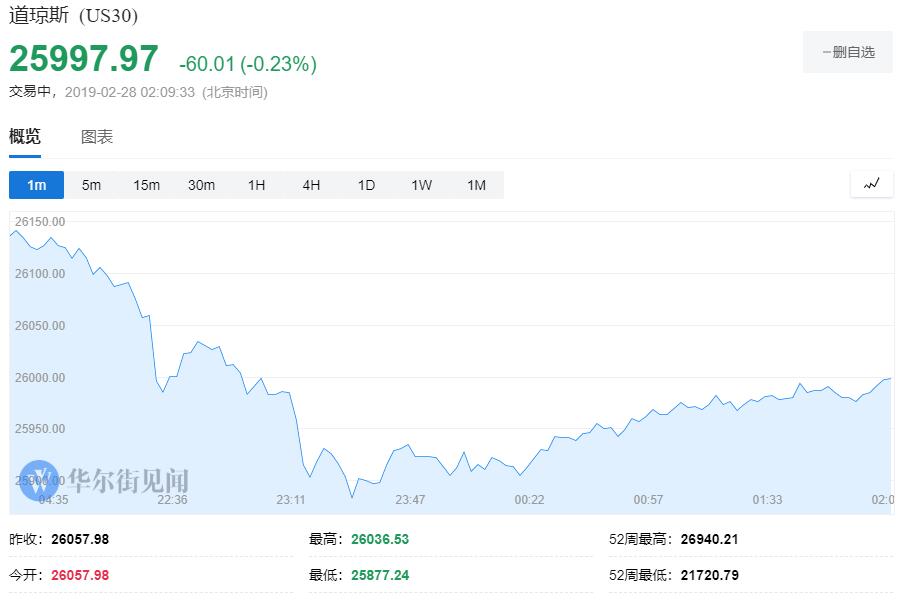Viewport: 900px width, 602px height.
Task: Remove the index via 删自选 button
Action: coord(847,52)
